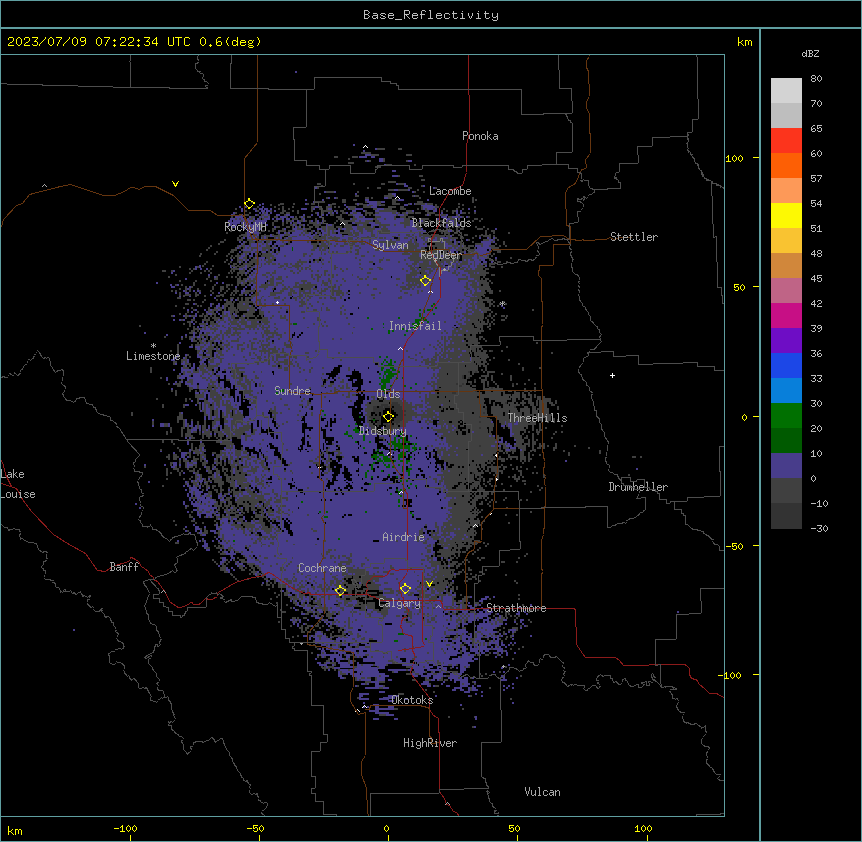Click the yellow diamond marker near RockyMH
The width and height of the screenshot is (862, 842).
pos(249,204)
